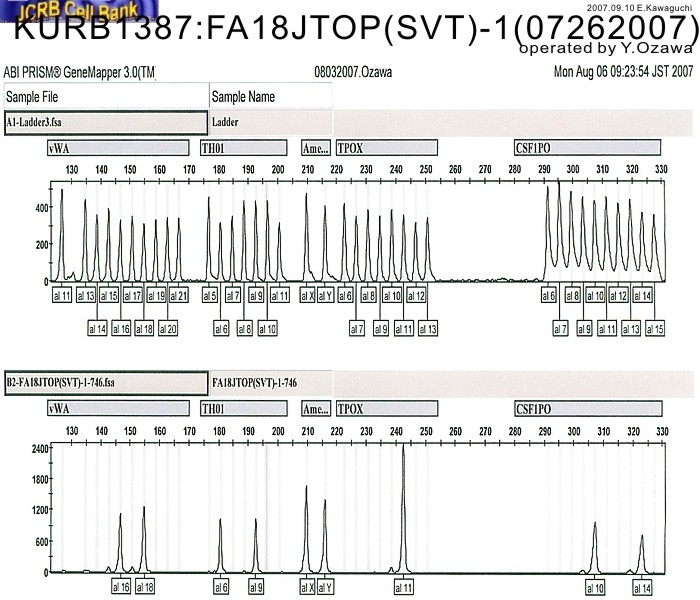Click the CSF1PO locus bar in the Ladder panel

(x=587, y=148)
